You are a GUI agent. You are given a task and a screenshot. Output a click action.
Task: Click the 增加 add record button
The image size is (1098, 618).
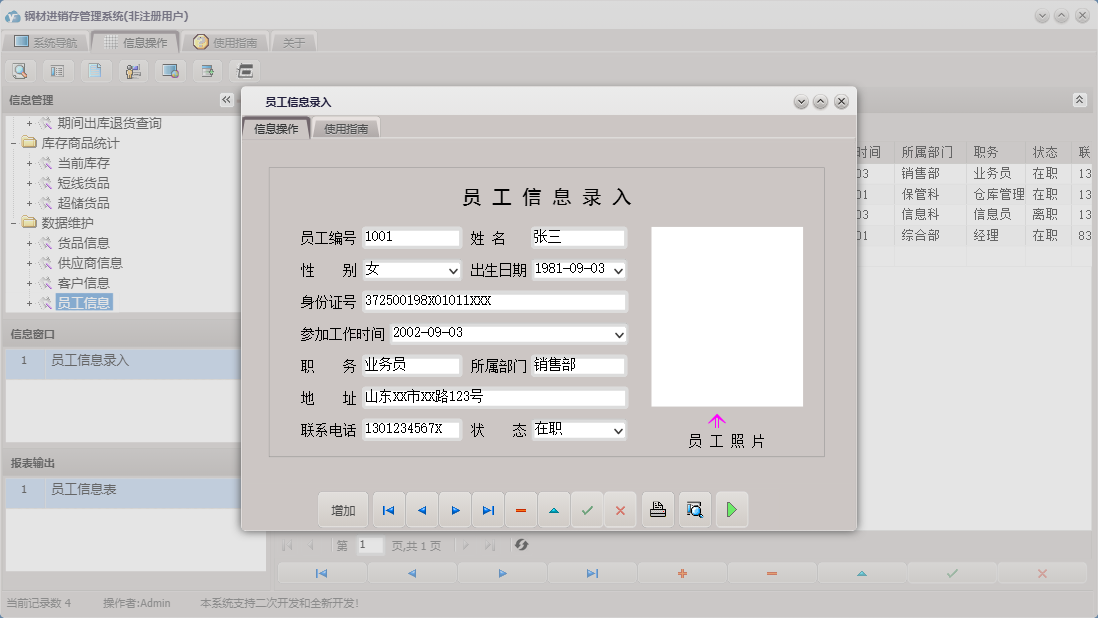(x=343, y=510)
